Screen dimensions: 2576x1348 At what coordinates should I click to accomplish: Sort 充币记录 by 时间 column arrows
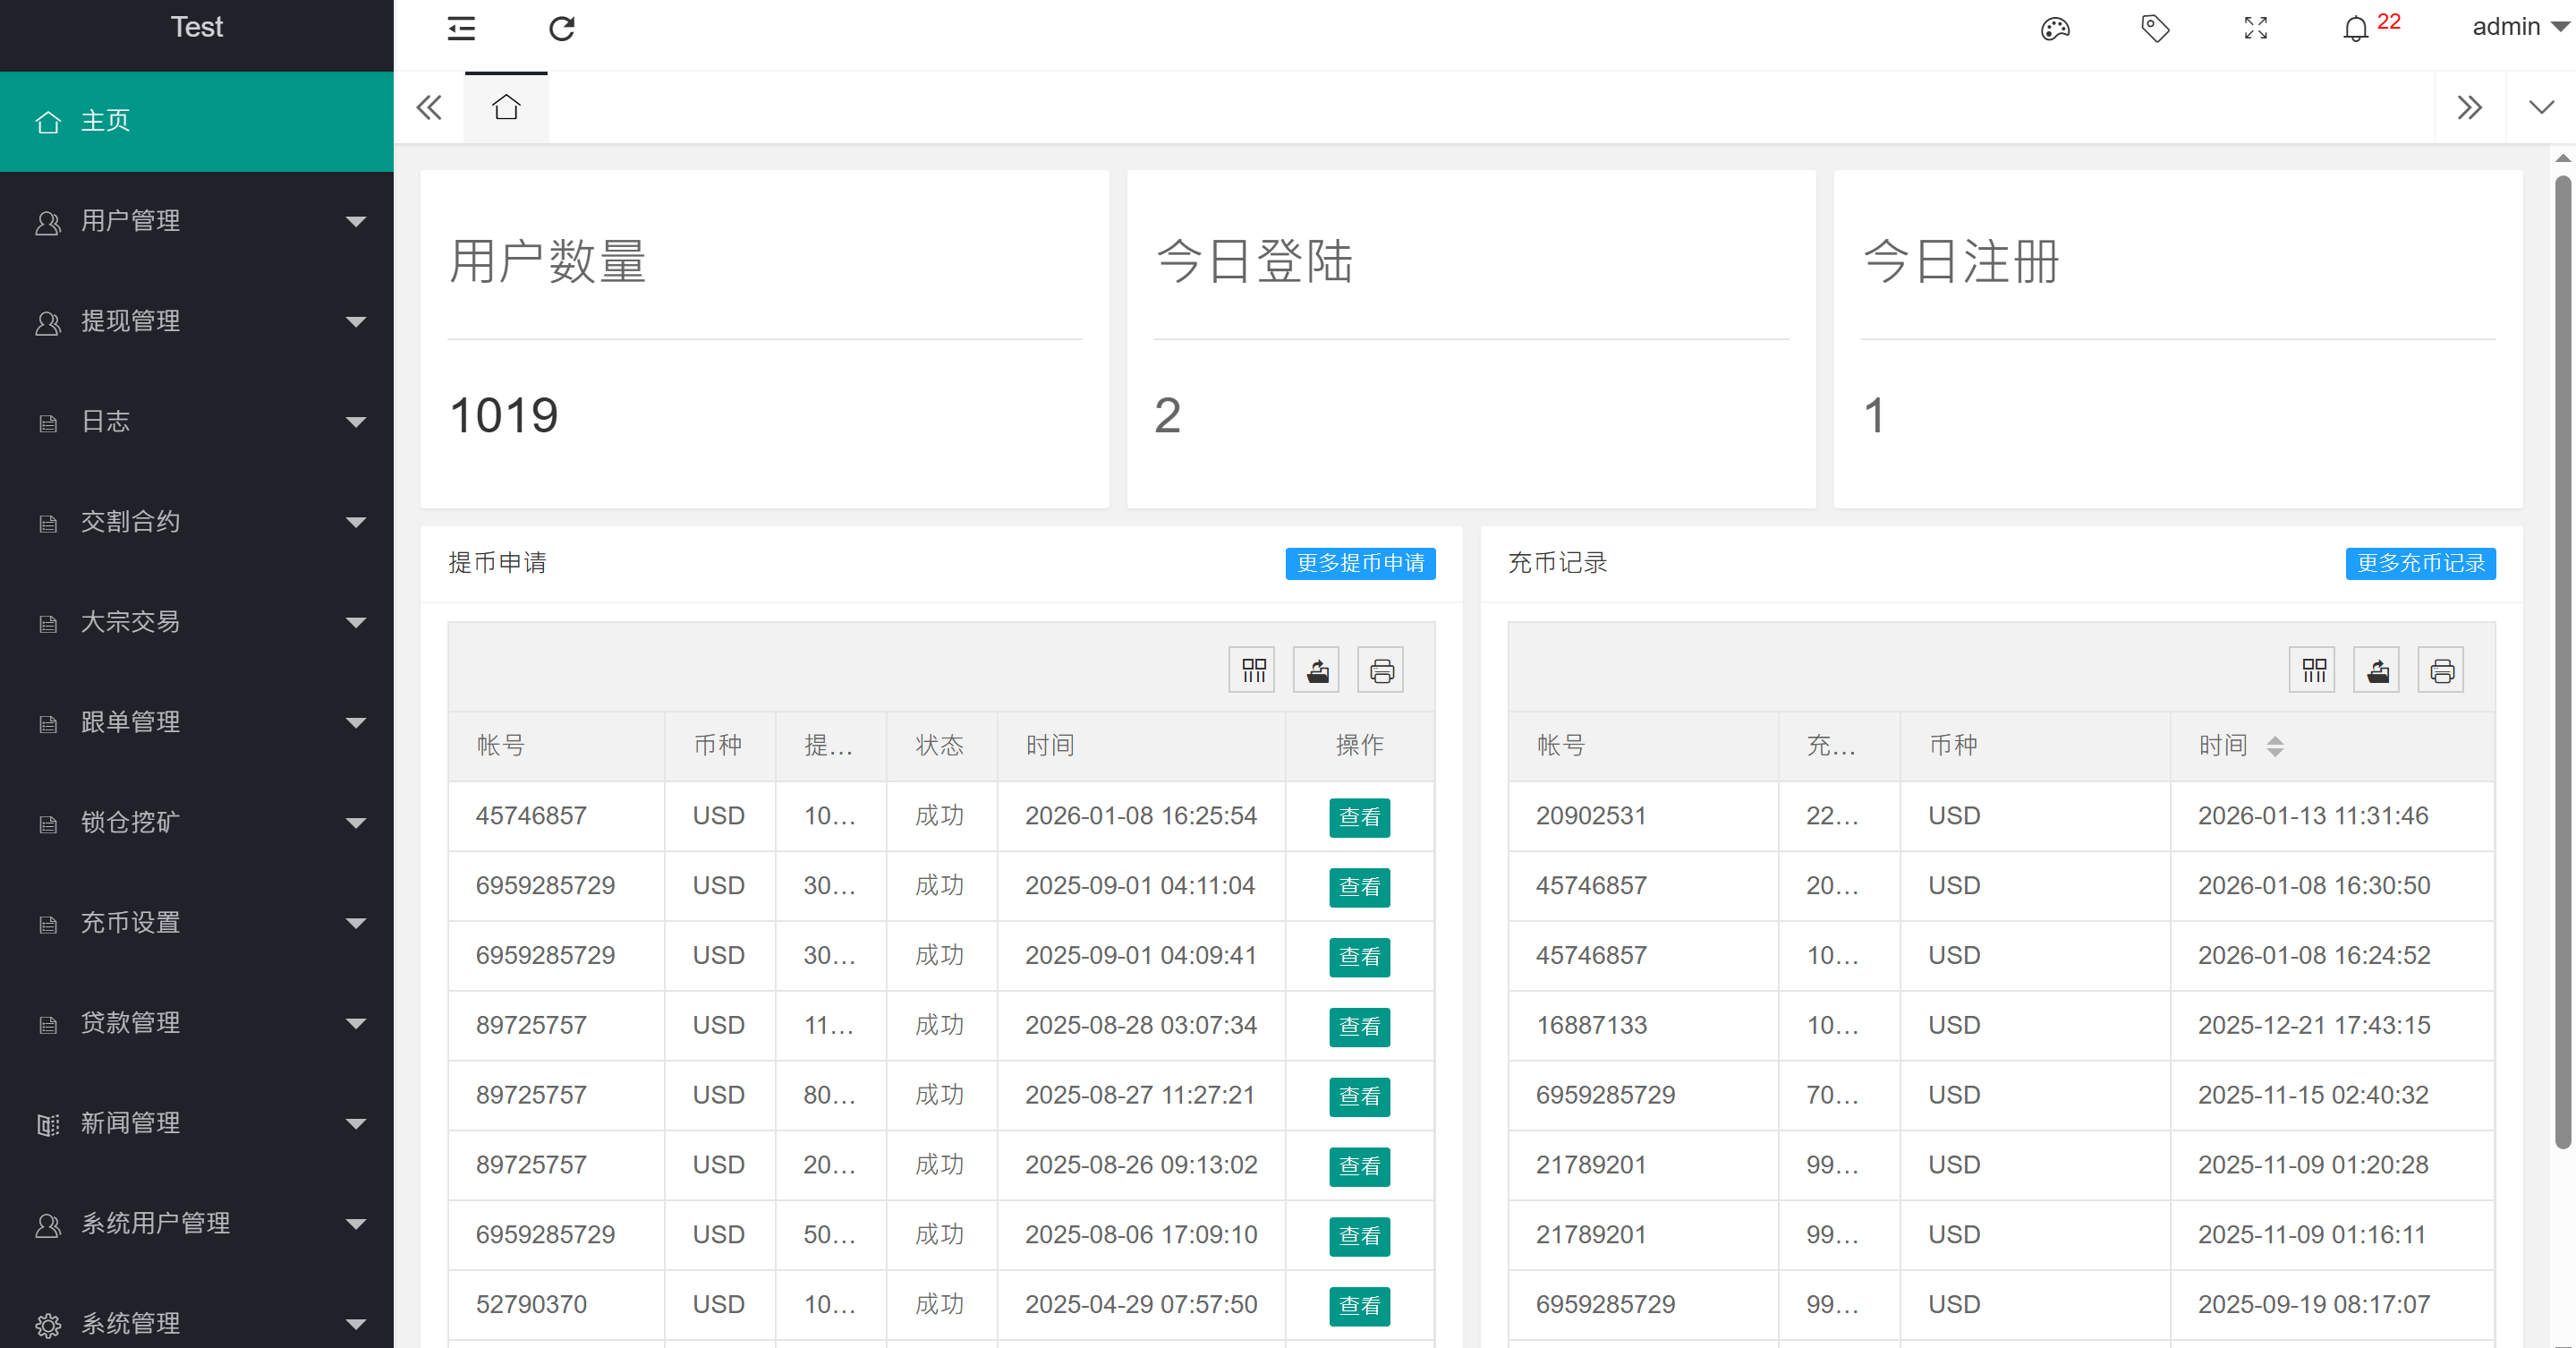coord(2275,746)
